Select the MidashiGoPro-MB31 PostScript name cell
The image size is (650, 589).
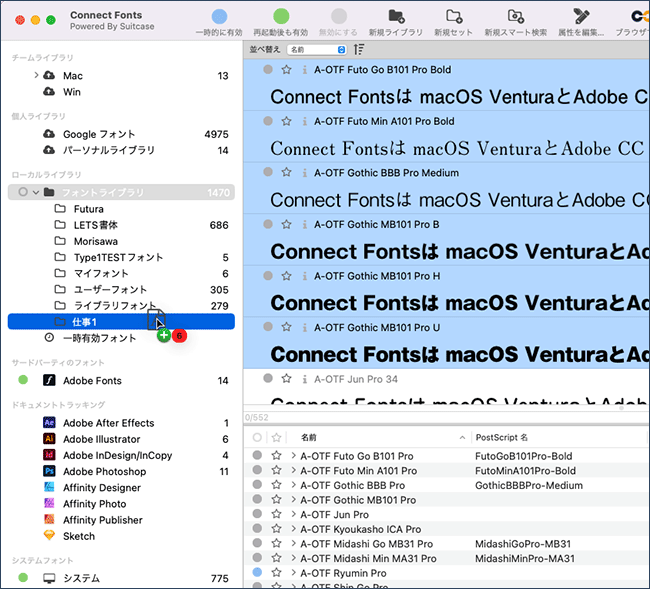point(523,543)
